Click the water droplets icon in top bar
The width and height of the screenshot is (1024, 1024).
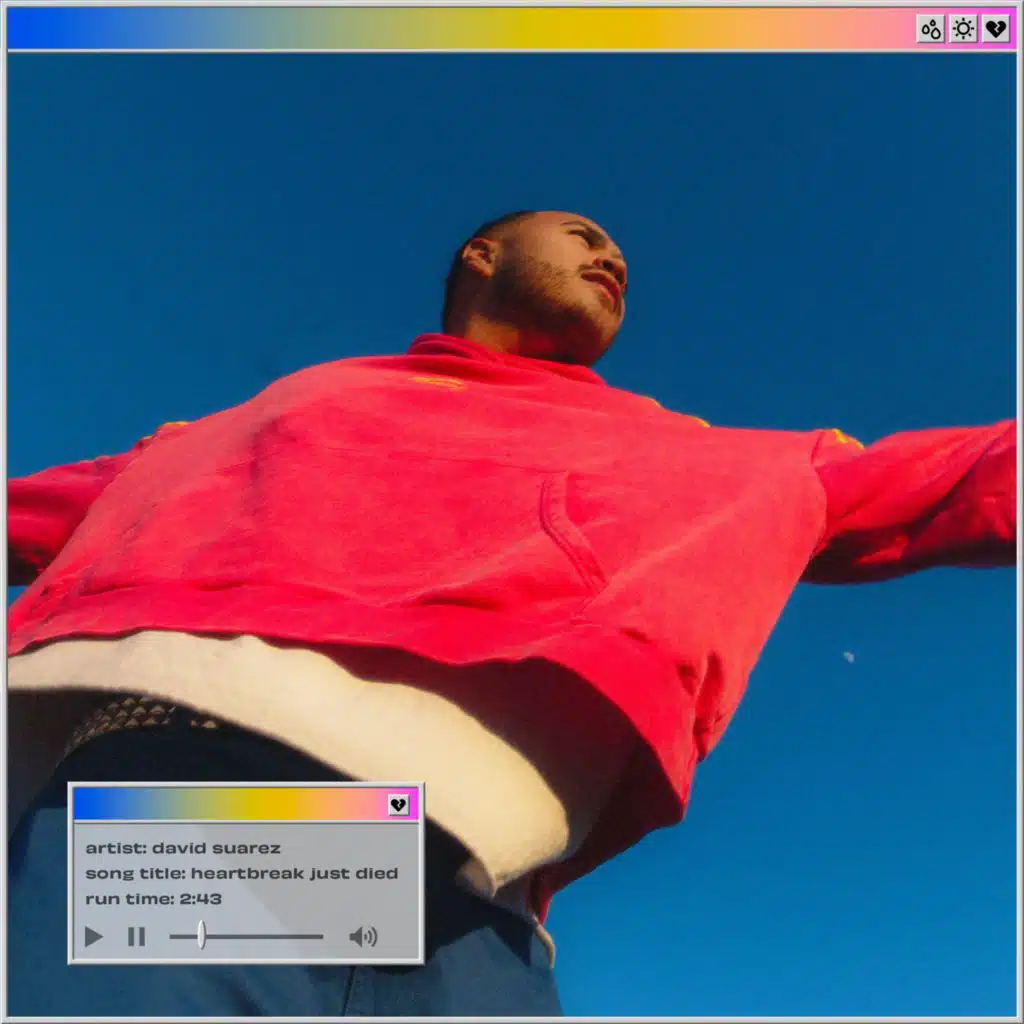(931, 29)
